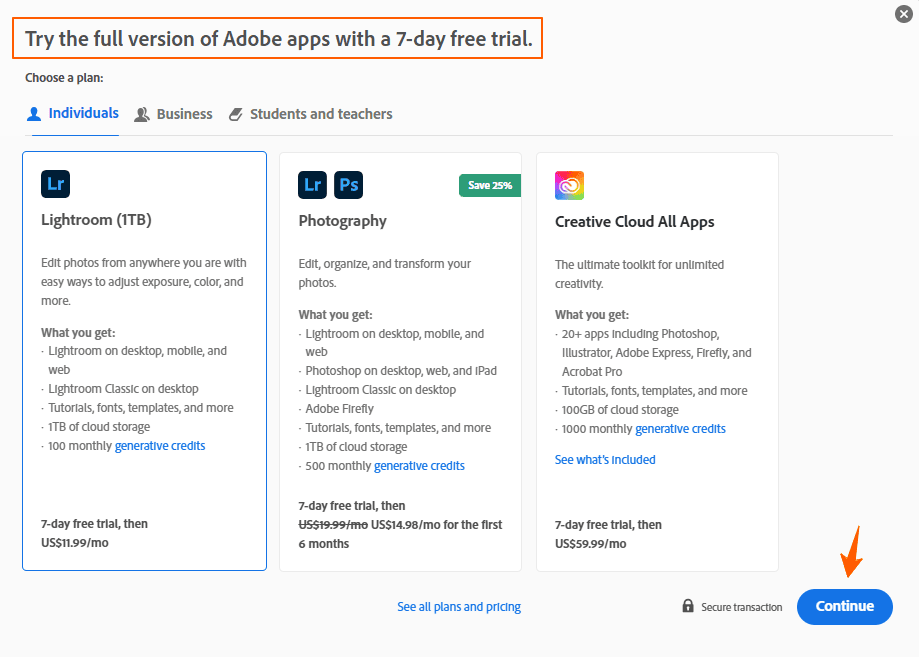
Task: Click the Lightroom icon in the Lightroom (1TB) card
Action: [x=56, y=184]
